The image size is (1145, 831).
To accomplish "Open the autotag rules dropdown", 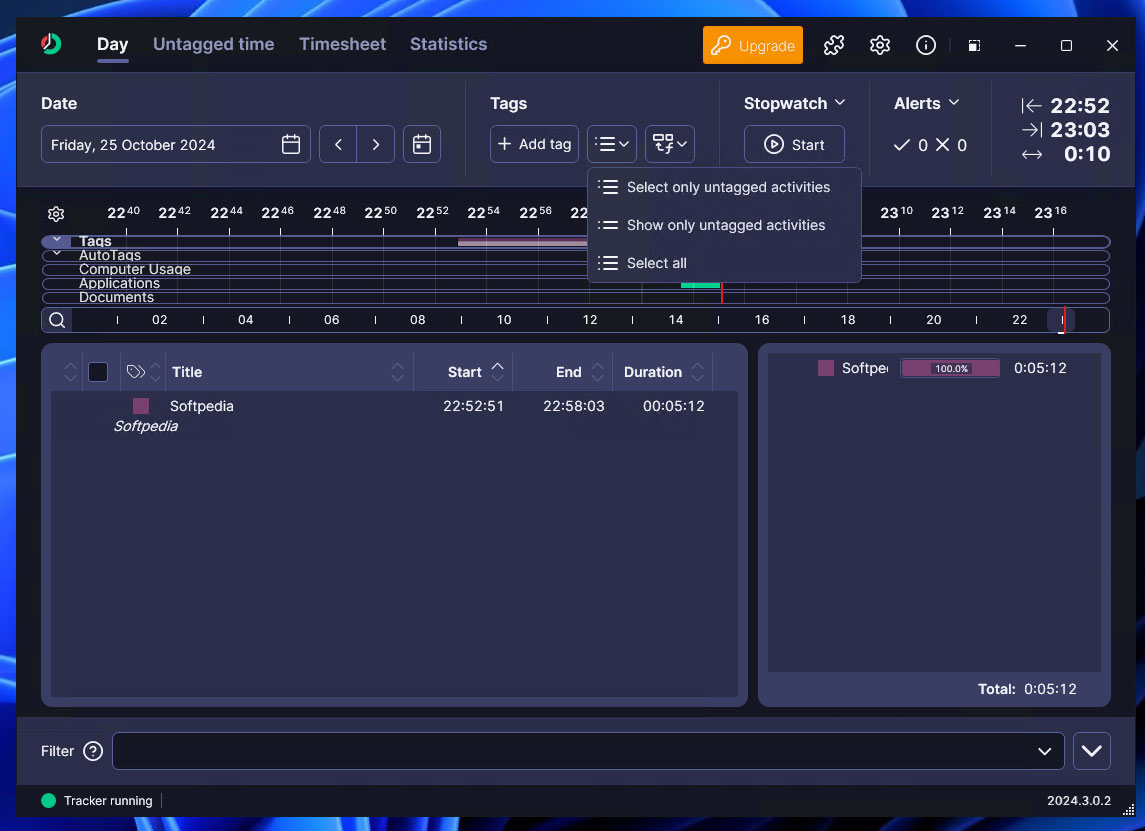I will (x=669, y=144).
